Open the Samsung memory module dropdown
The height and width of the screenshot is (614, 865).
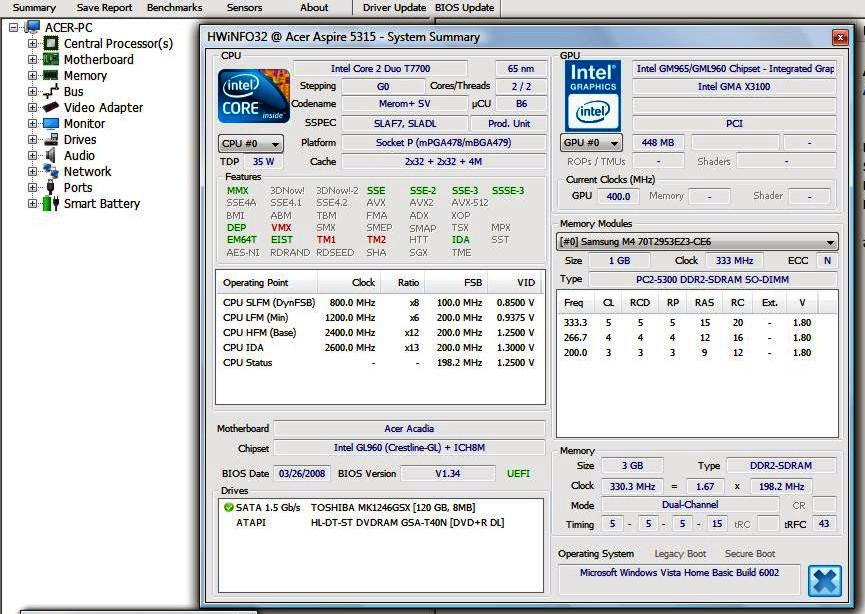[697, 242]
